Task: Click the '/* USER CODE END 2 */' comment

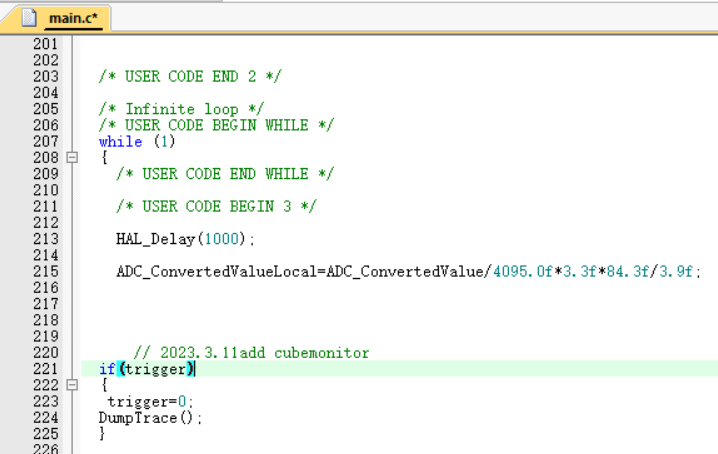Action: (x=190, y=76)
